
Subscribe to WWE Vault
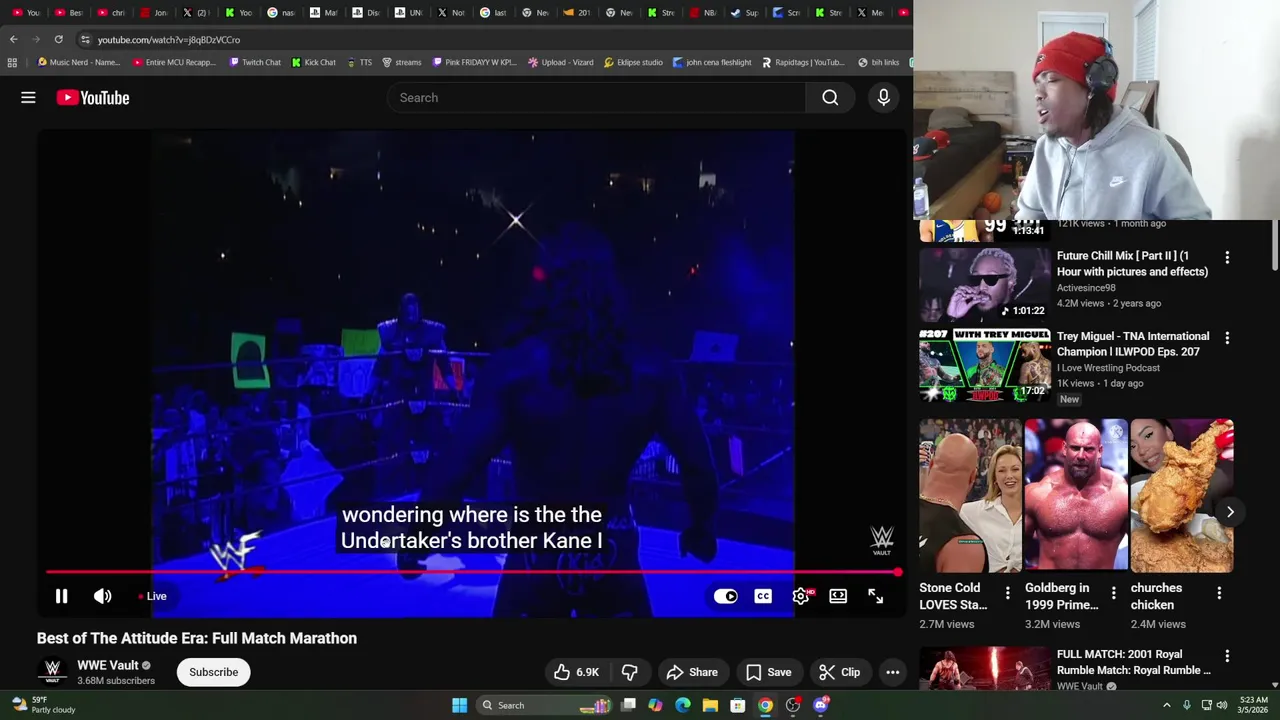click(x=213, y=672)
